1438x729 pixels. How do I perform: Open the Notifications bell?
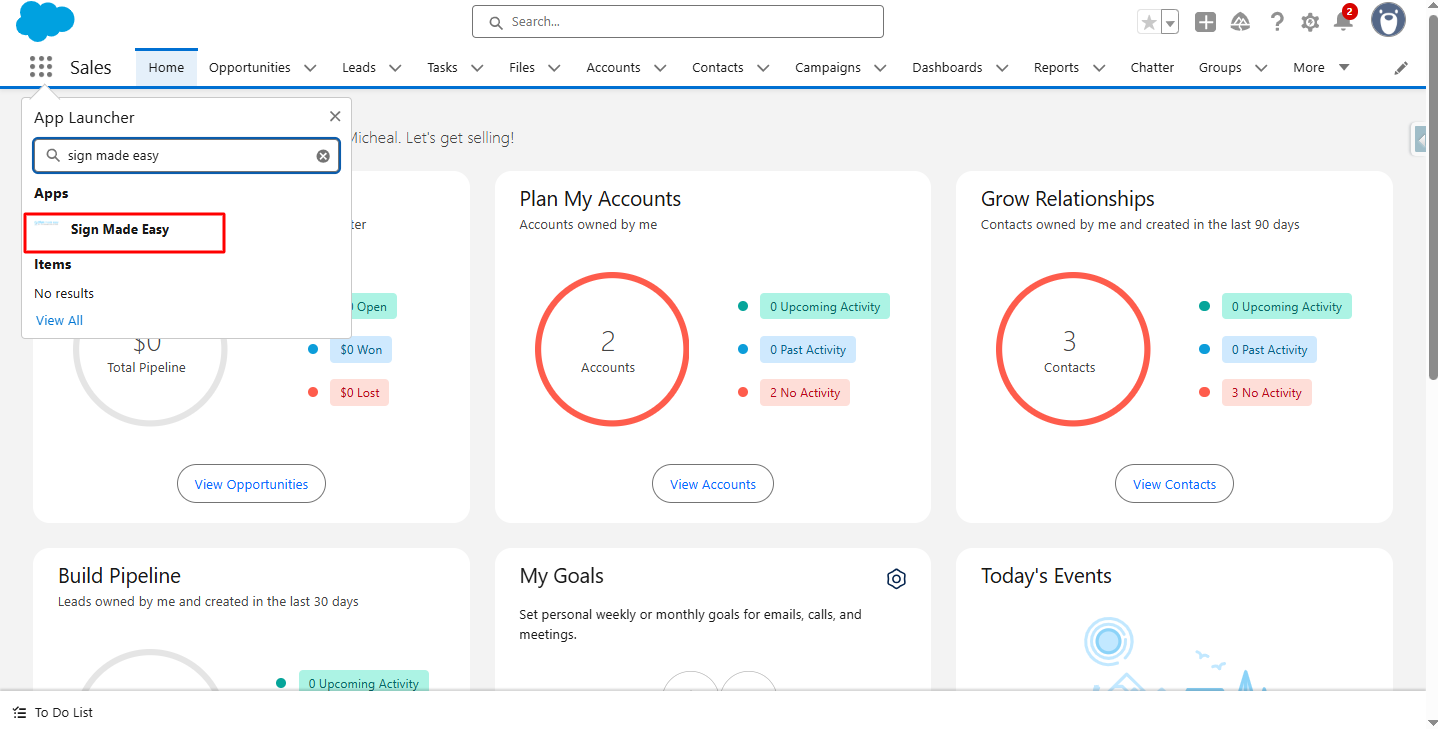point(1344,21)
